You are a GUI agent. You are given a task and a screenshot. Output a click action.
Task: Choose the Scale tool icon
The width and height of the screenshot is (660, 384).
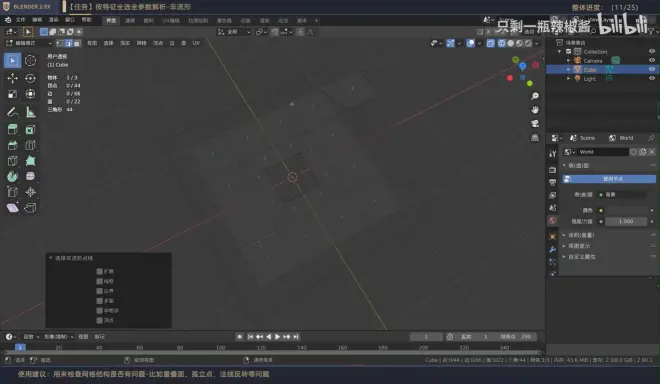[x=12, y=94]
